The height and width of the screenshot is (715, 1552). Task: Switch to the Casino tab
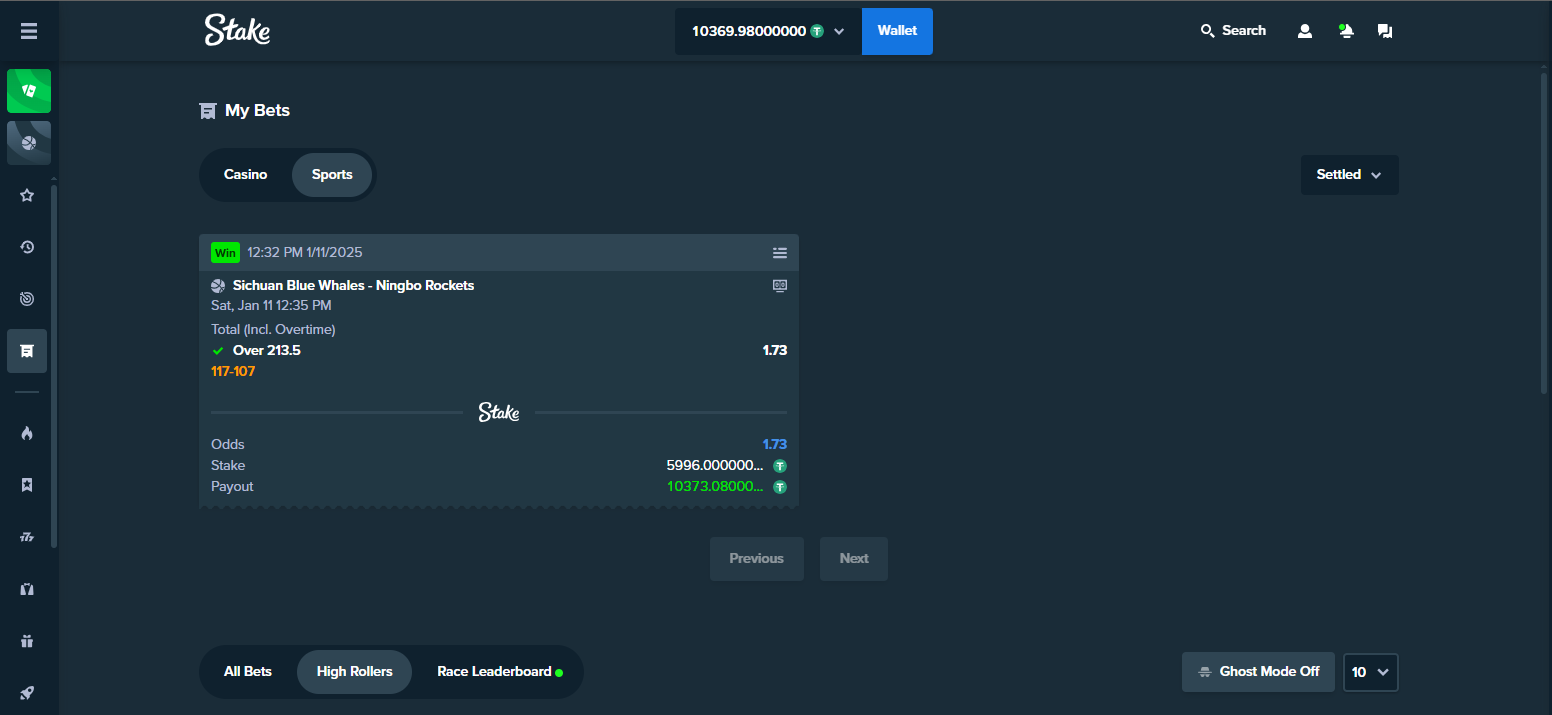[245, 175]
